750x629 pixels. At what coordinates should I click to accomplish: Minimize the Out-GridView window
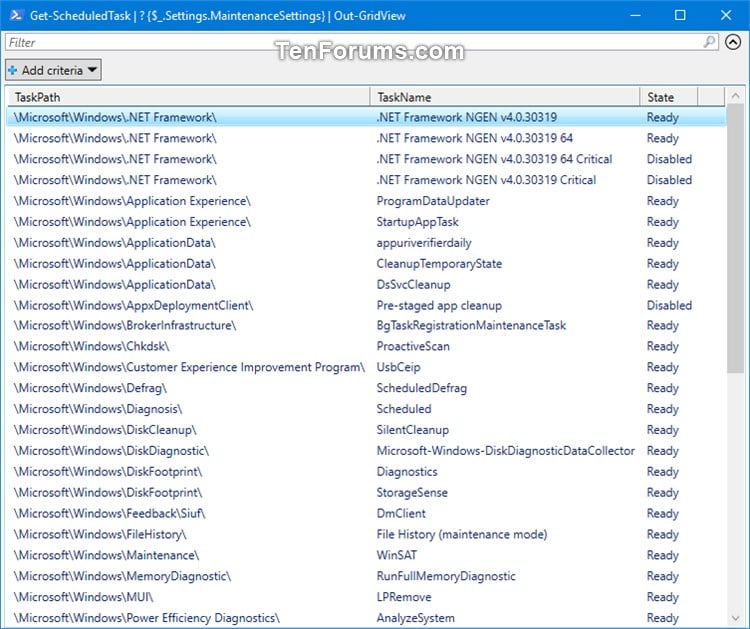635,15
